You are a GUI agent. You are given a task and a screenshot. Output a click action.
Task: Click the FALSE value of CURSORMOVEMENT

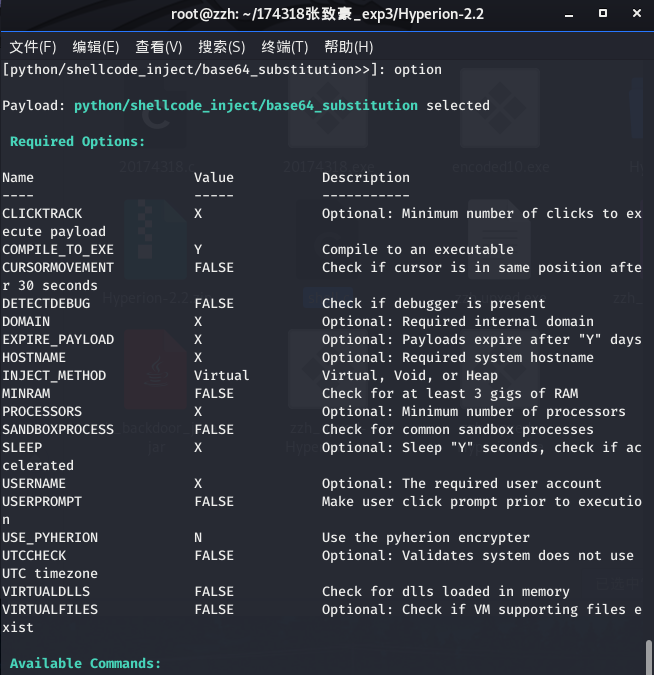pos(214,268)
